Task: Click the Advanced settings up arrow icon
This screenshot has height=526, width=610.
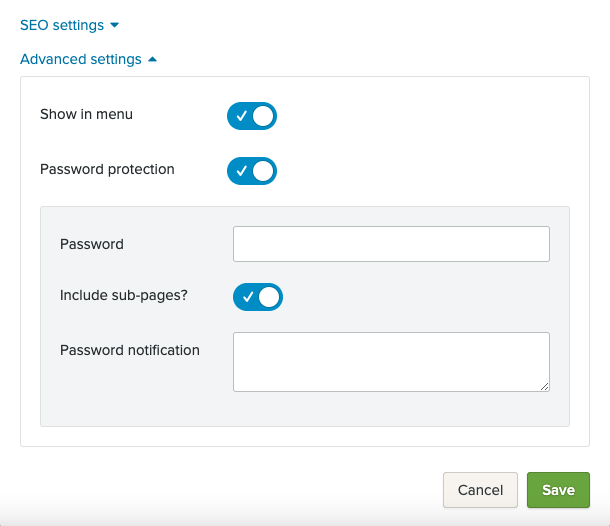Action: tap(152, 59)
